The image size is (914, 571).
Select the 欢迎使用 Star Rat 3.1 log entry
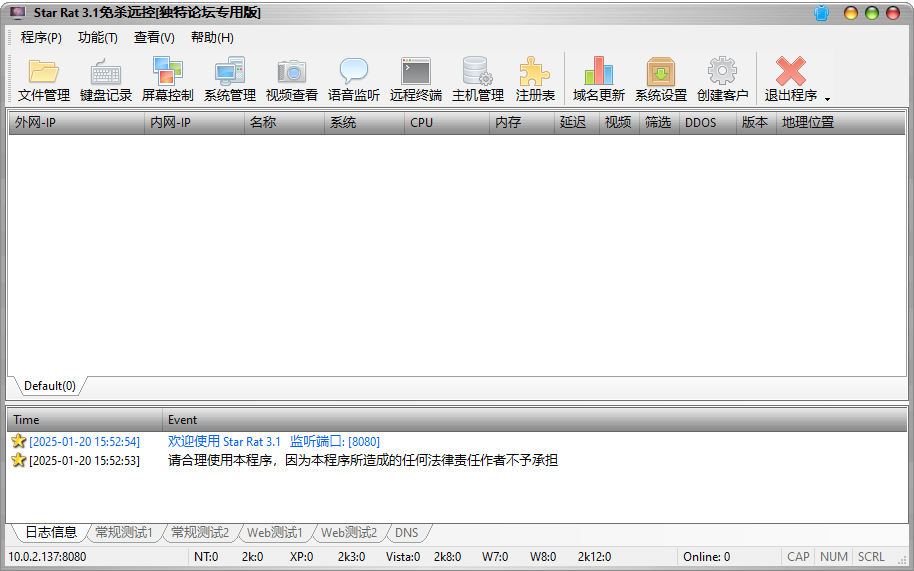coord(273,441)
